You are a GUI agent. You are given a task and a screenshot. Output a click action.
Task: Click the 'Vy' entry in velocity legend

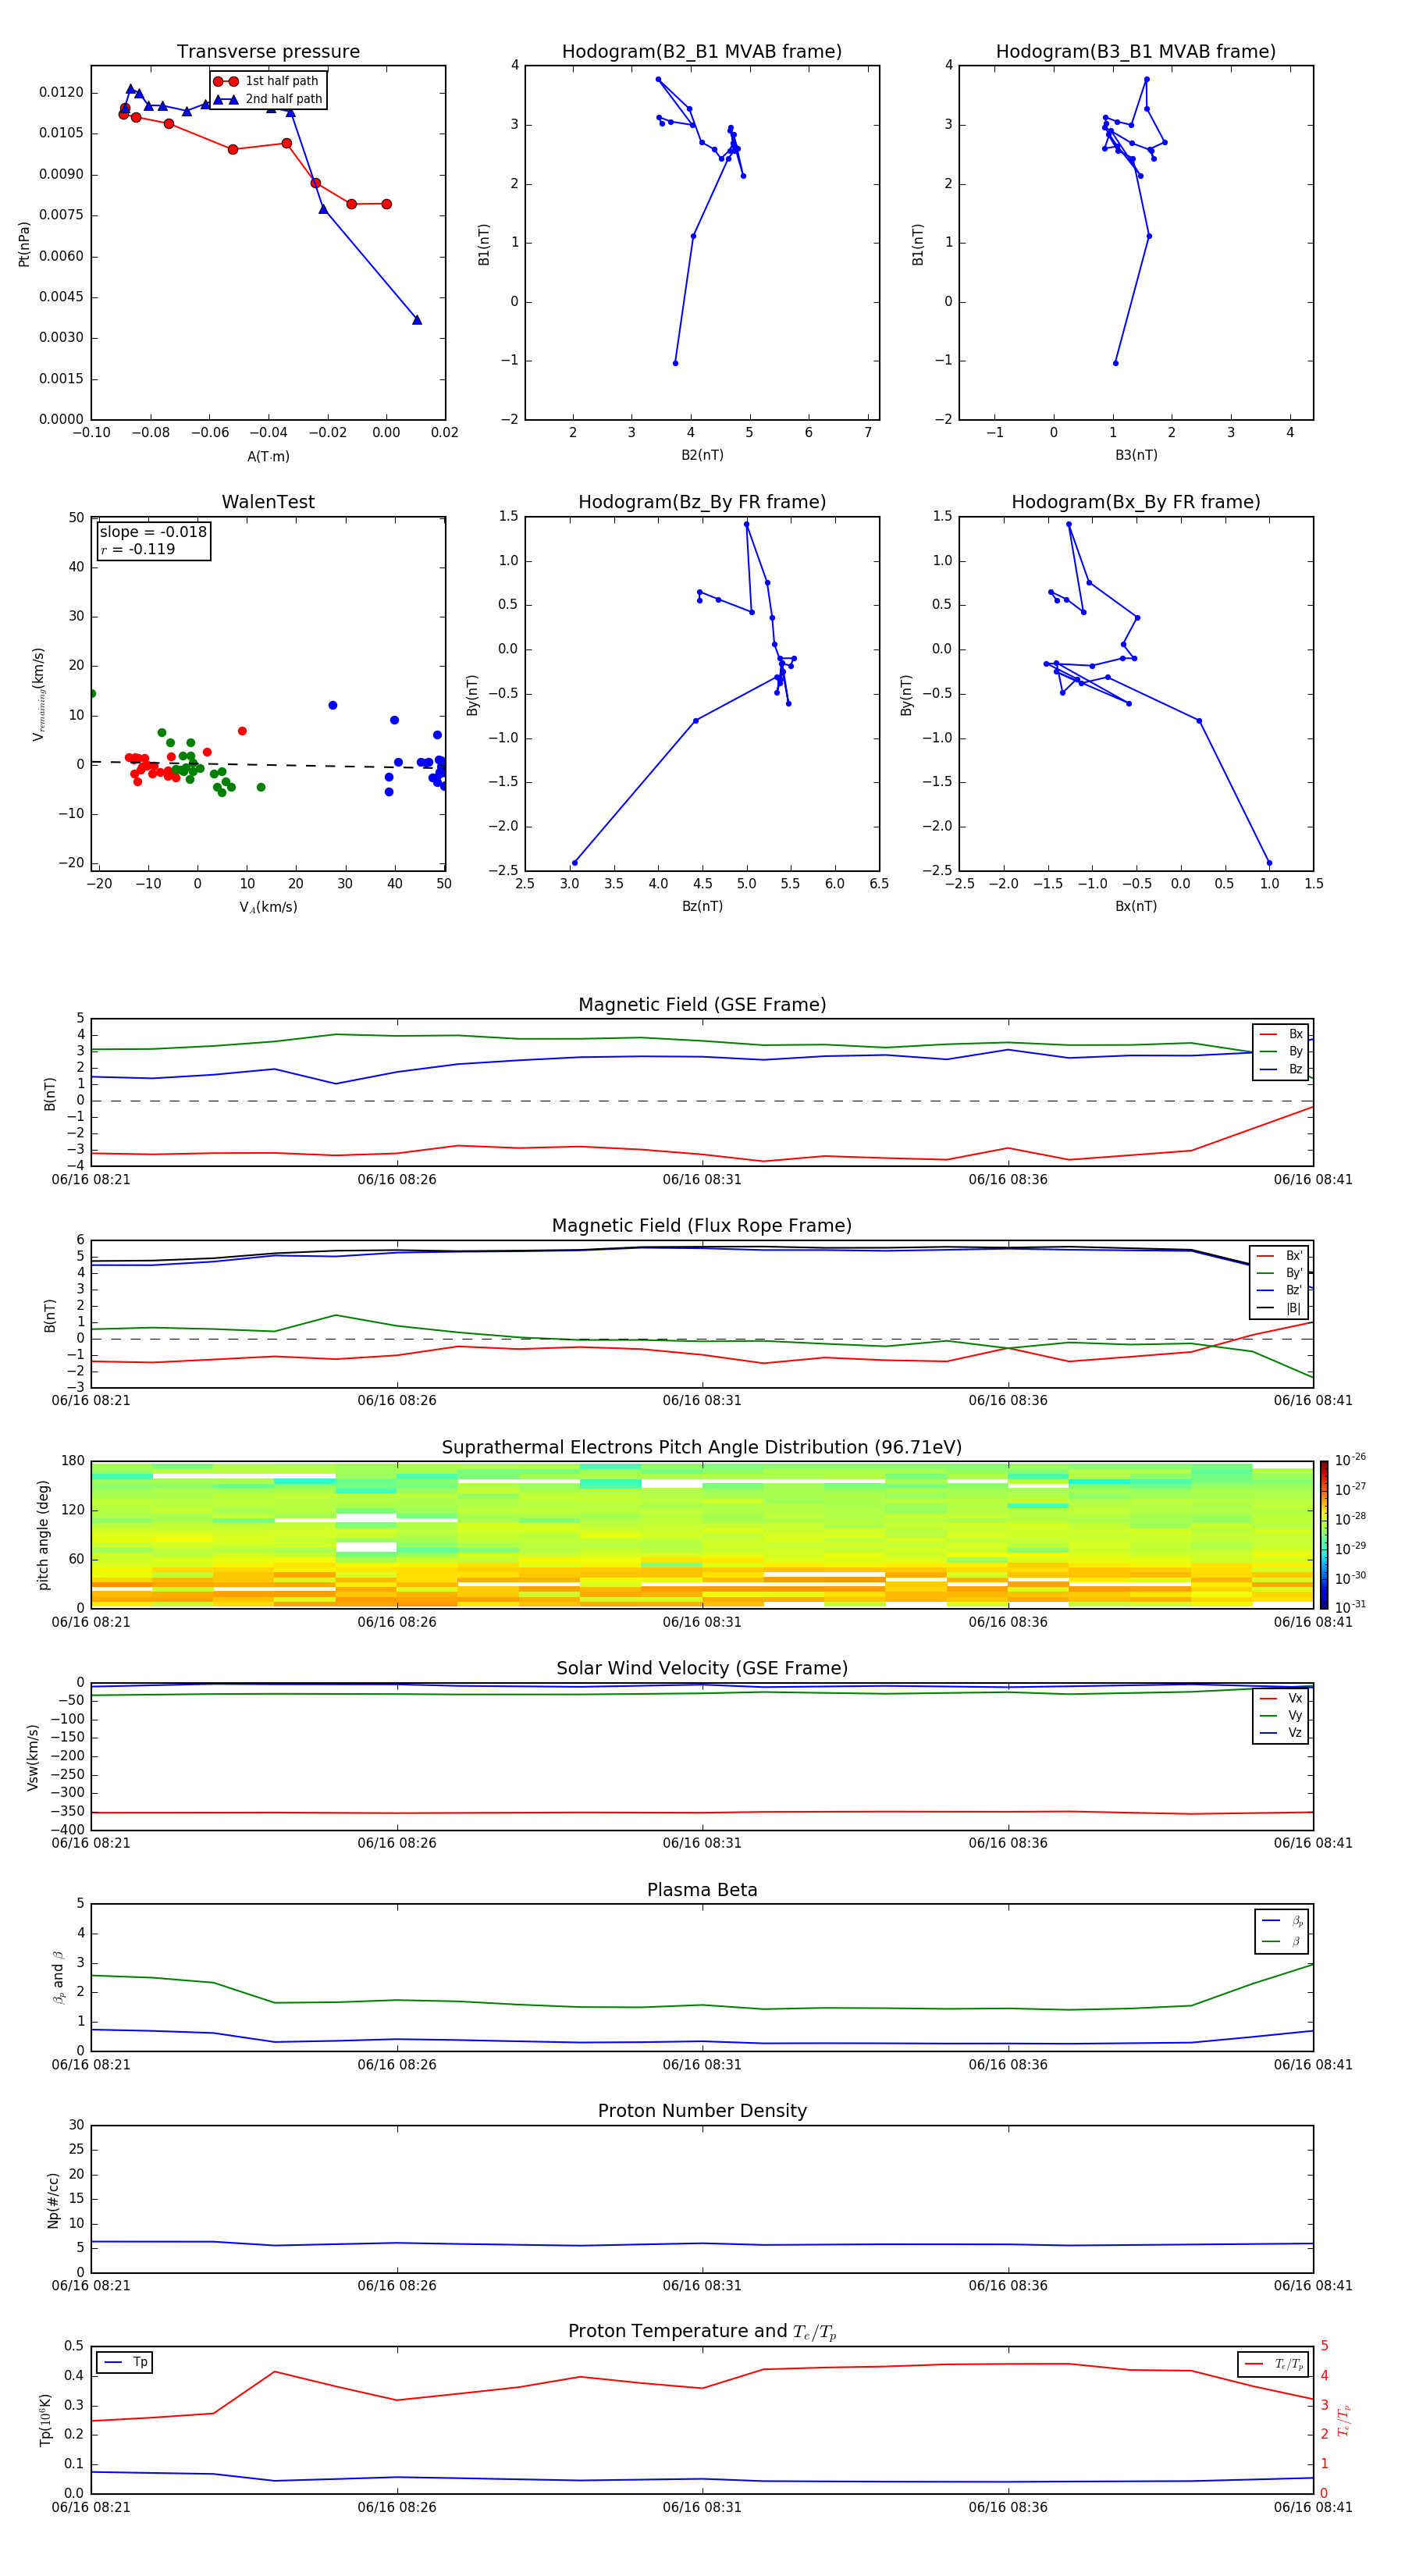1281,1715
